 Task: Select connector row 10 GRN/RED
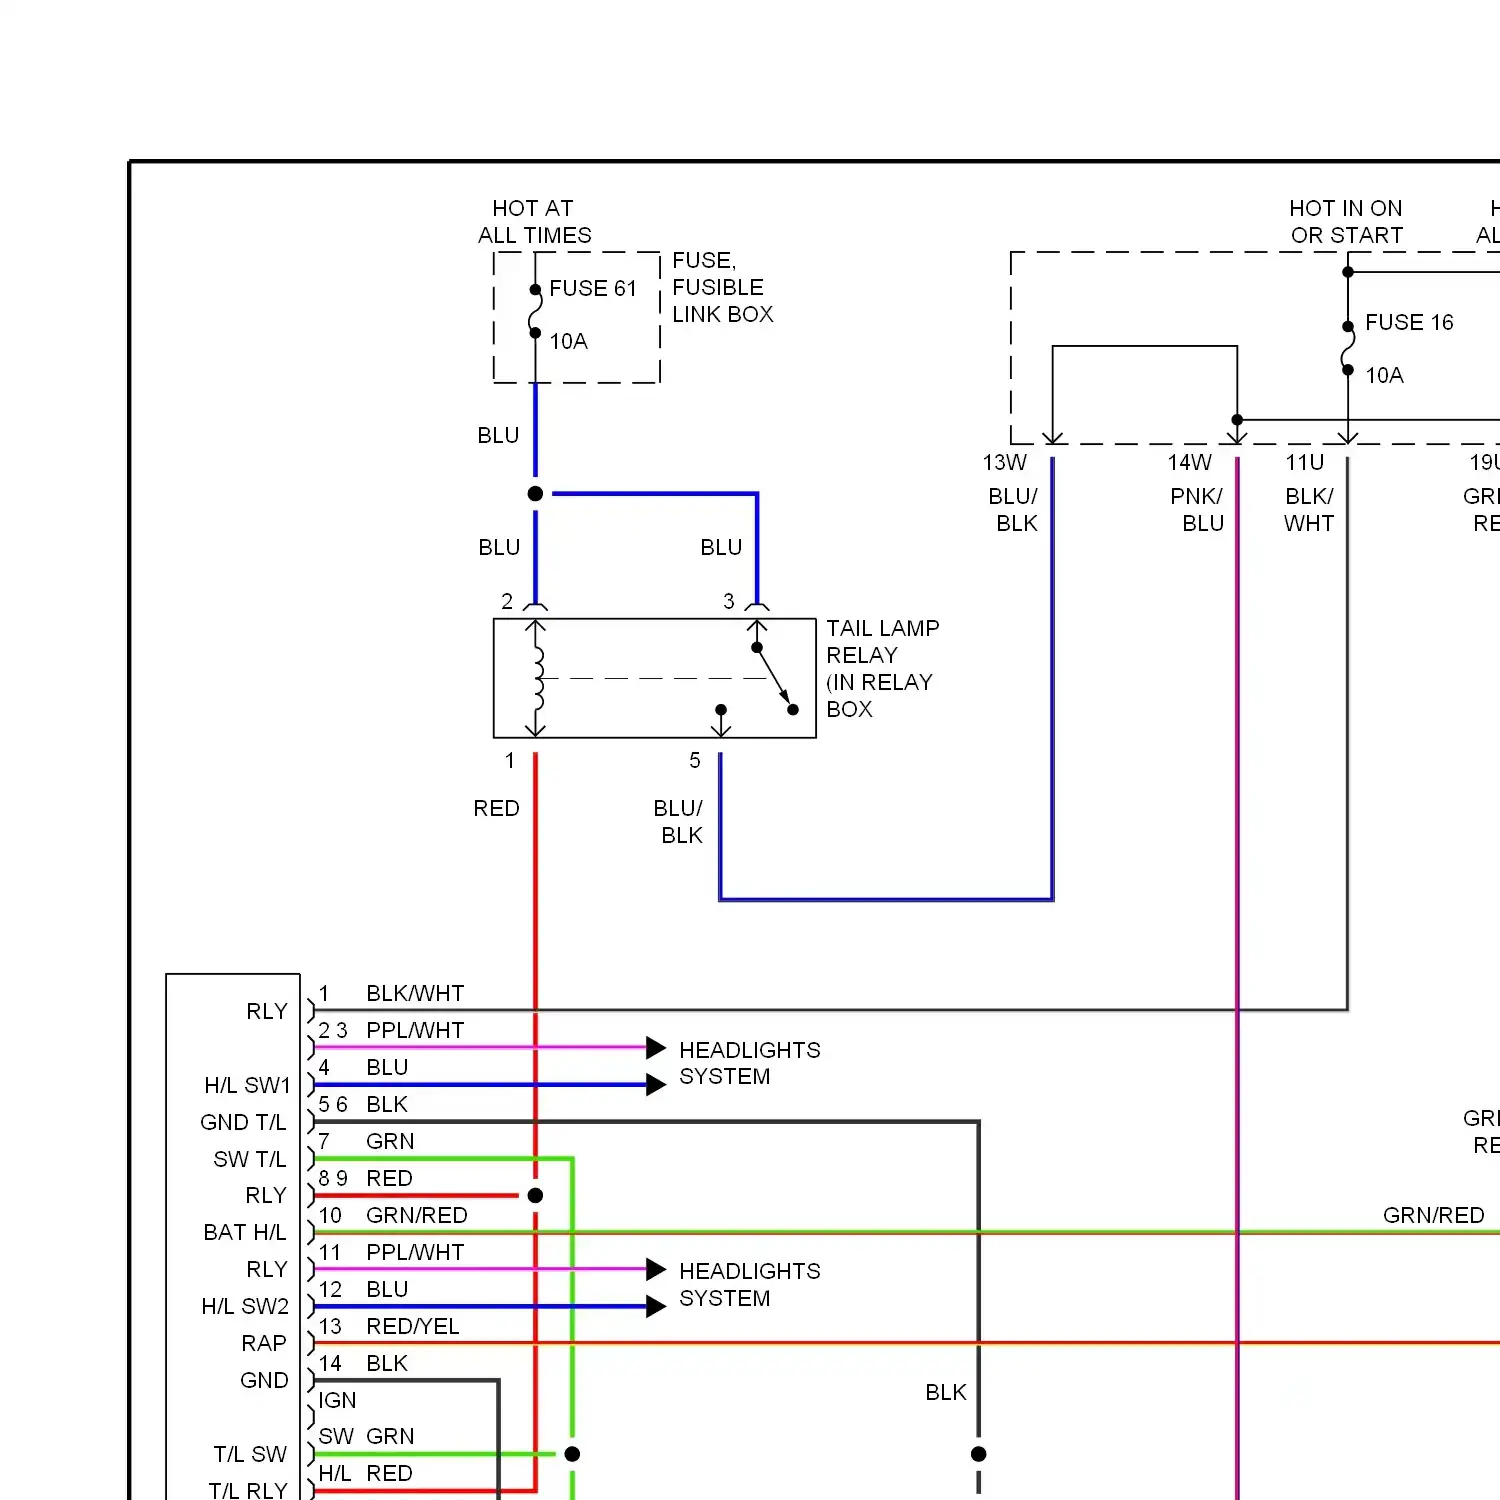pos(393,1216)
